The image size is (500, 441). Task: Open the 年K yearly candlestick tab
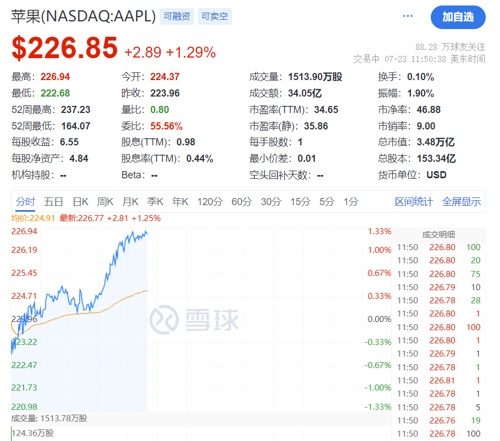coord(180,202)
